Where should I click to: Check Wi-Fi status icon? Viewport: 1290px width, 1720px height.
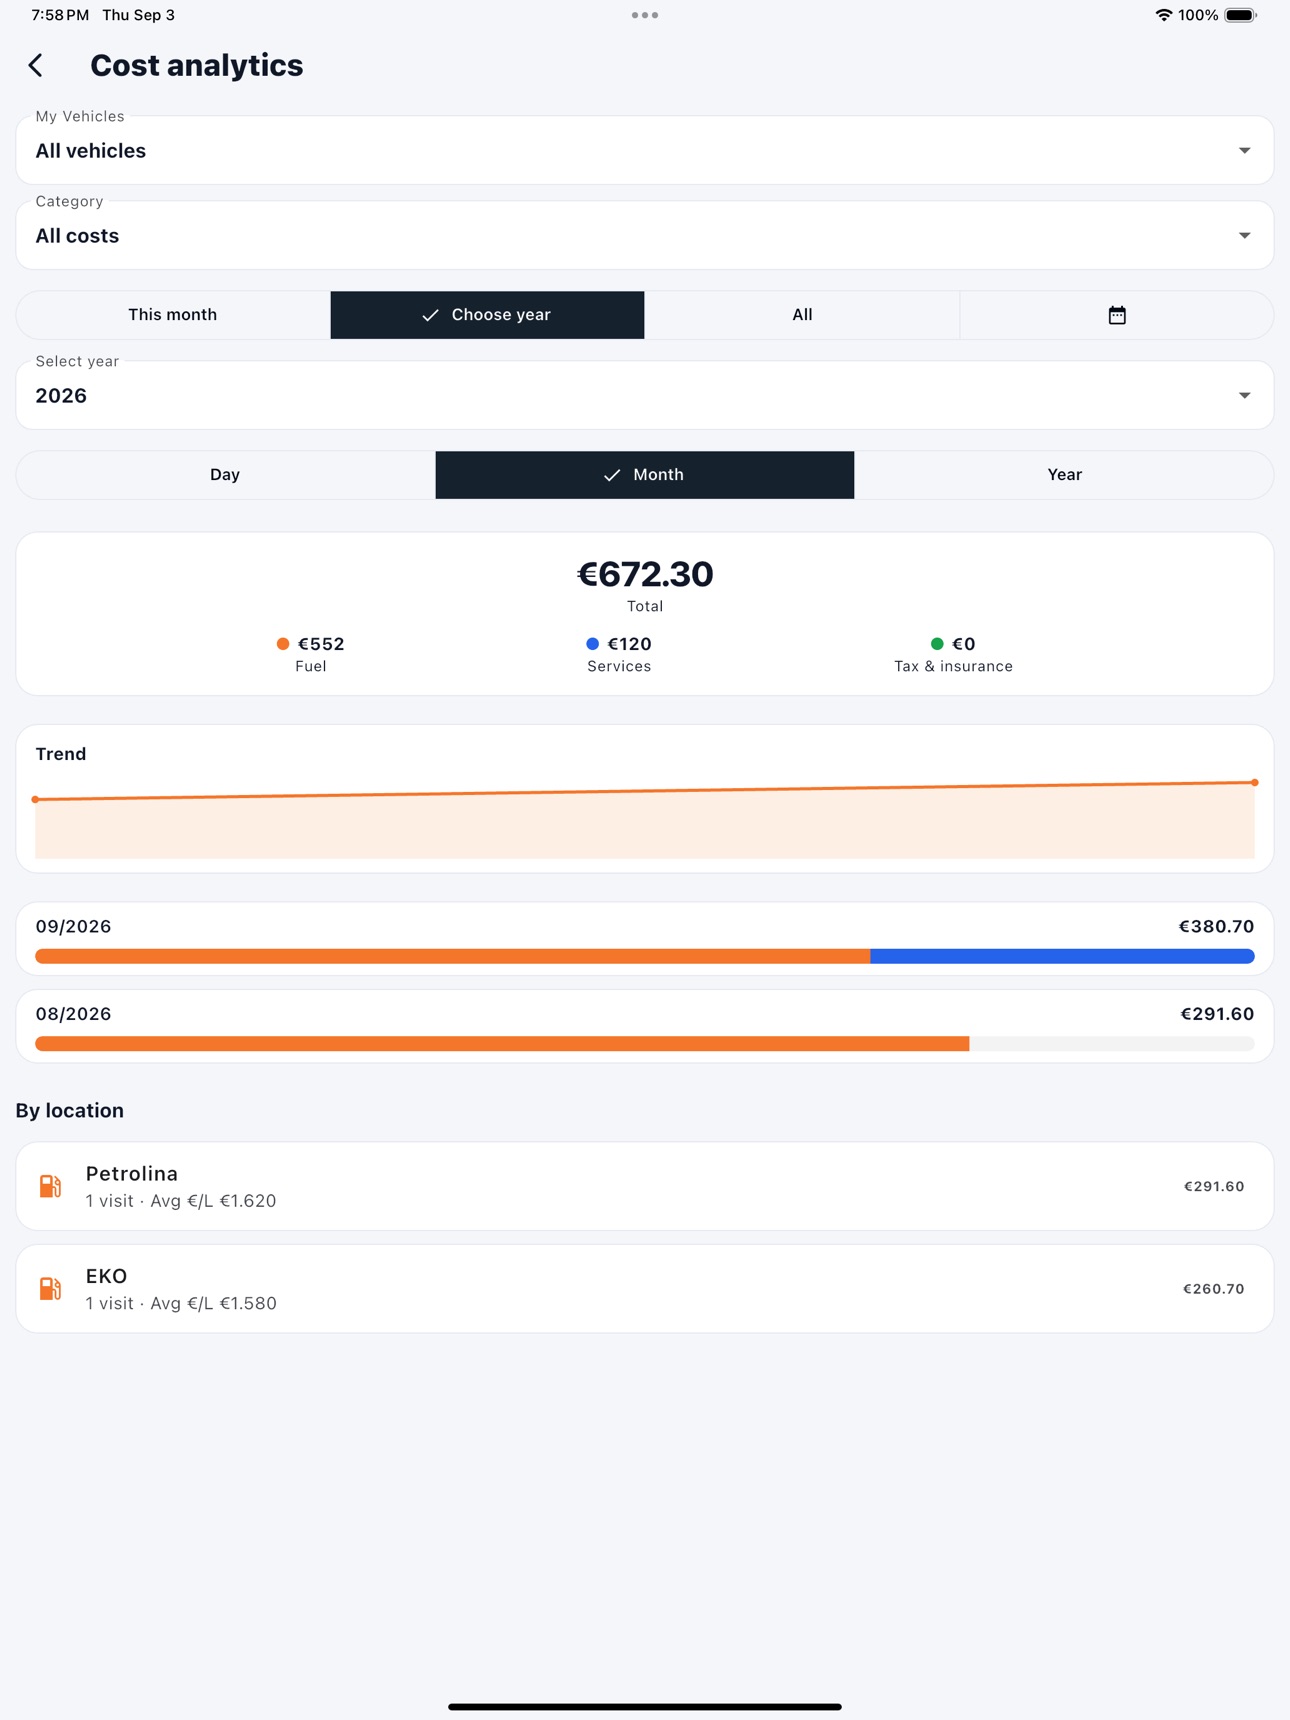pyautogui.click(x=1163, y=15)
